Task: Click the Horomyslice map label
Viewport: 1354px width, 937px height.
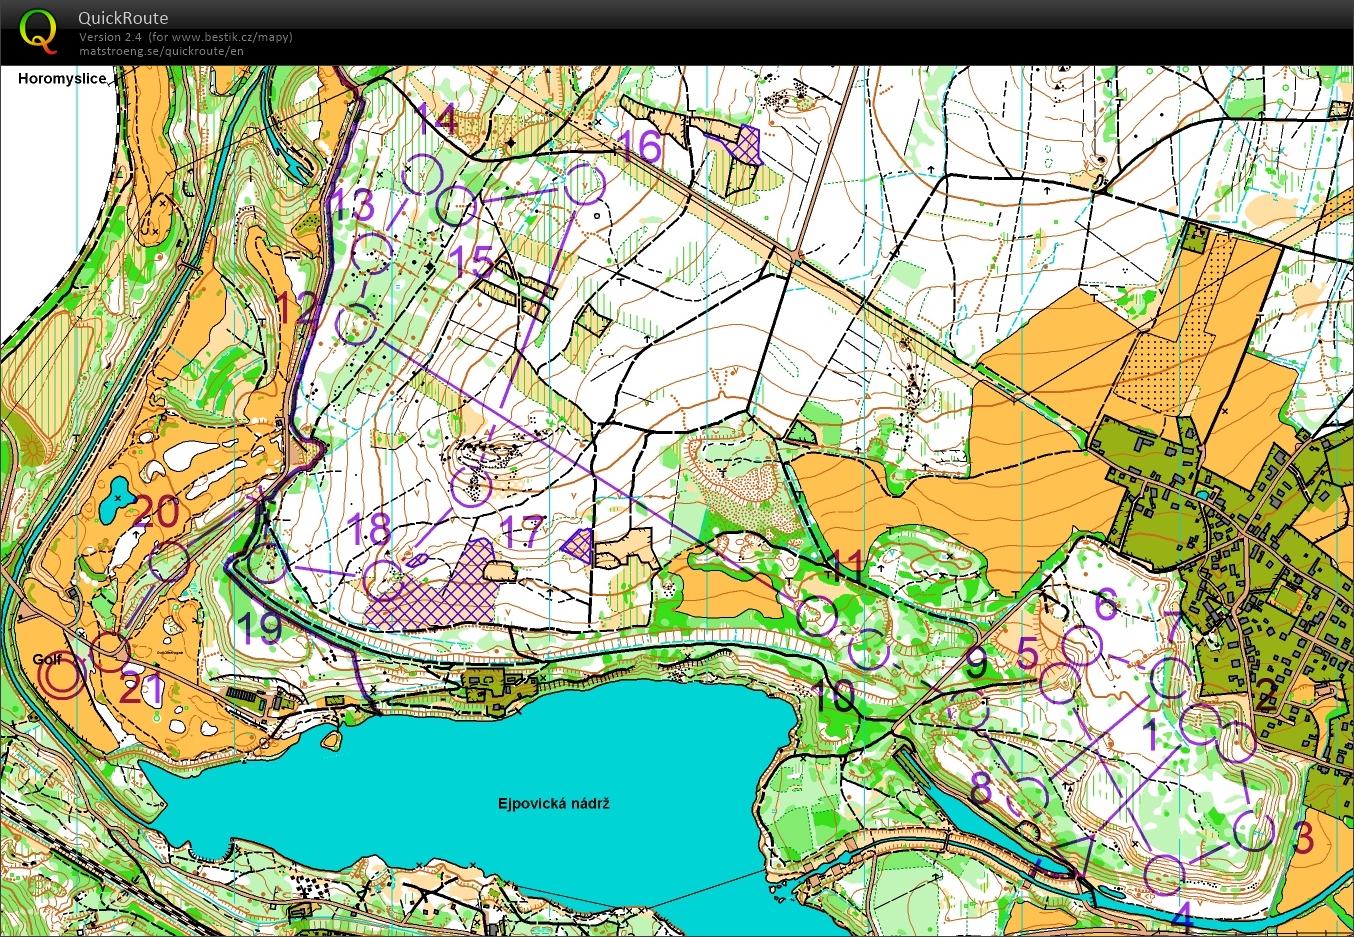Action: pyautogui.click(x=62, y=79)
